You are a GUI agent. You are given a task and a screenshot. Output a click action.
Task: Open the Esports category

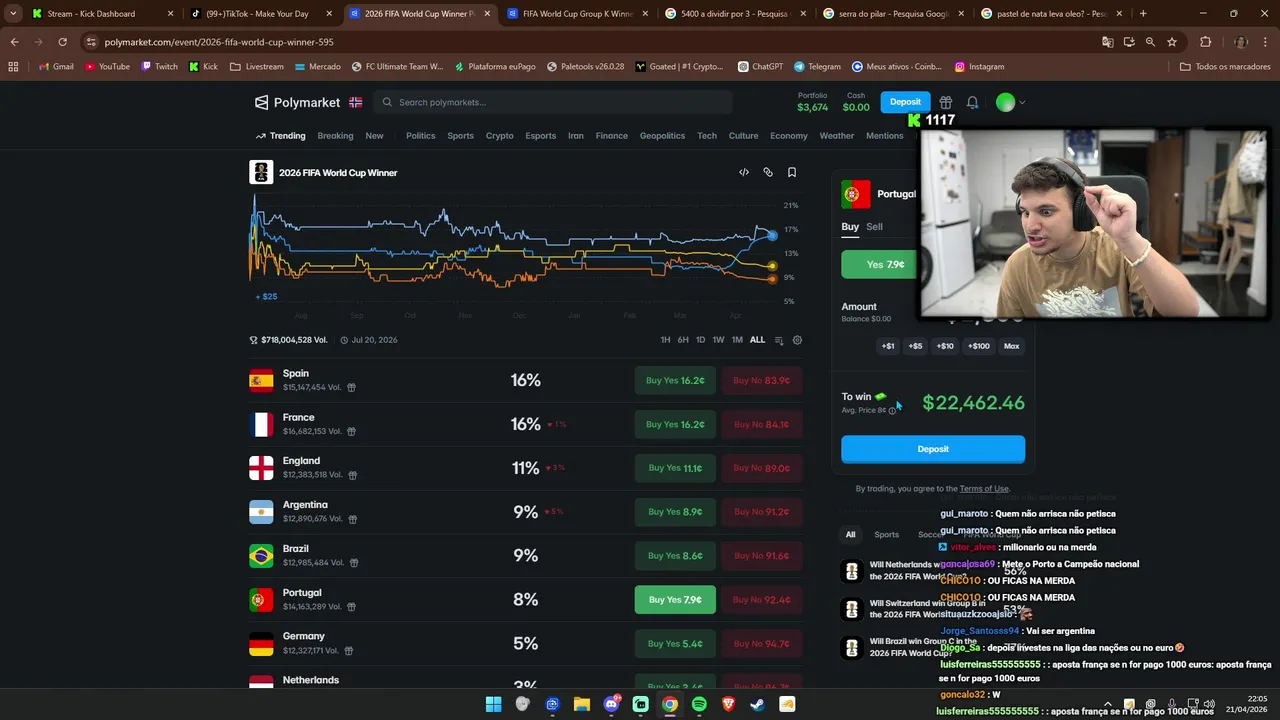pyautogui.click(x=541, y=136)
